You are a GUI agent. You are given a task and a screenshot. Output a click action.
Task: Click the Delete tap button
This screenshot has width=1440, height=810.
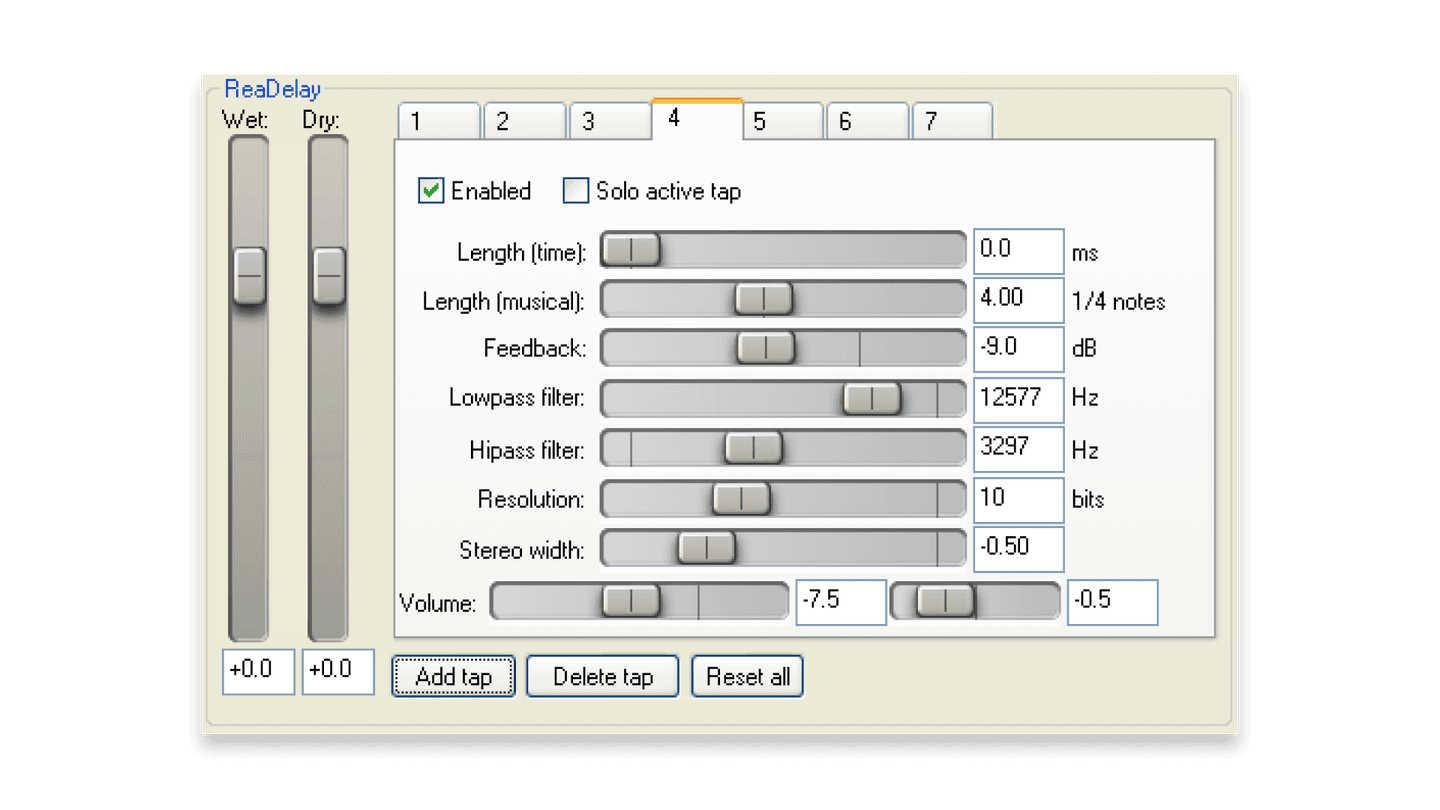602,676
